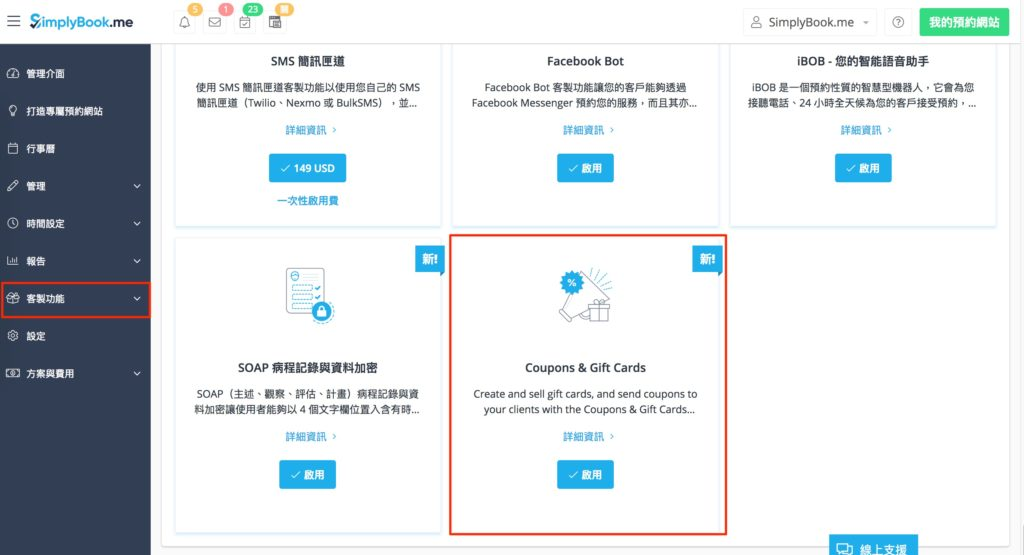This screenshot has width=1024, height=555.
Task: Open 詳細資訊 link for Facebook Bot
Action: point(588,130)
